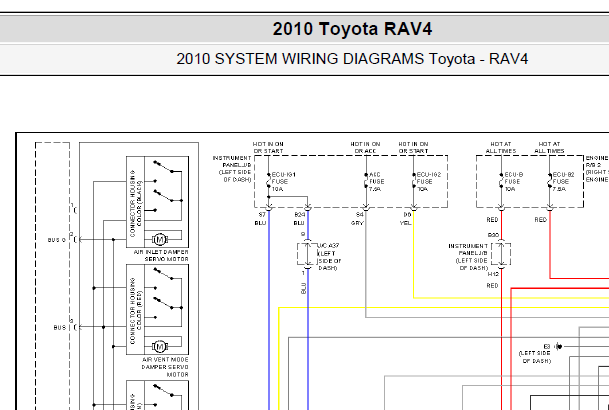This screenshot has width=609, height=410.
Task: Click the vertical "BLU" label below J/C A37
Action: (x=304, y=288)
